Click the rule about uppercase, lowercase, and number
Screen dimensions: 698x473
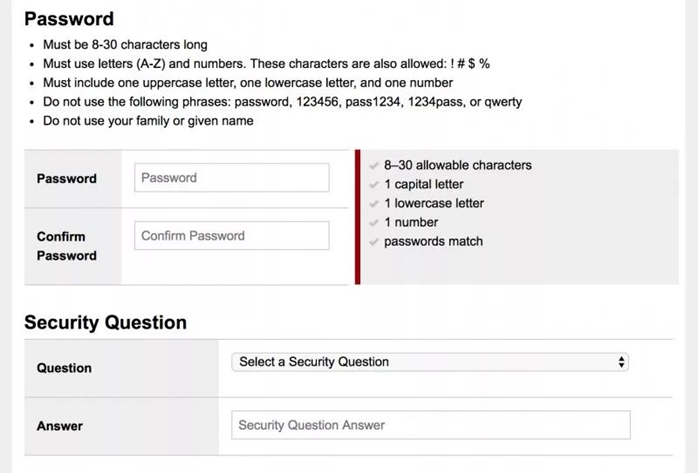click(248, 83)
